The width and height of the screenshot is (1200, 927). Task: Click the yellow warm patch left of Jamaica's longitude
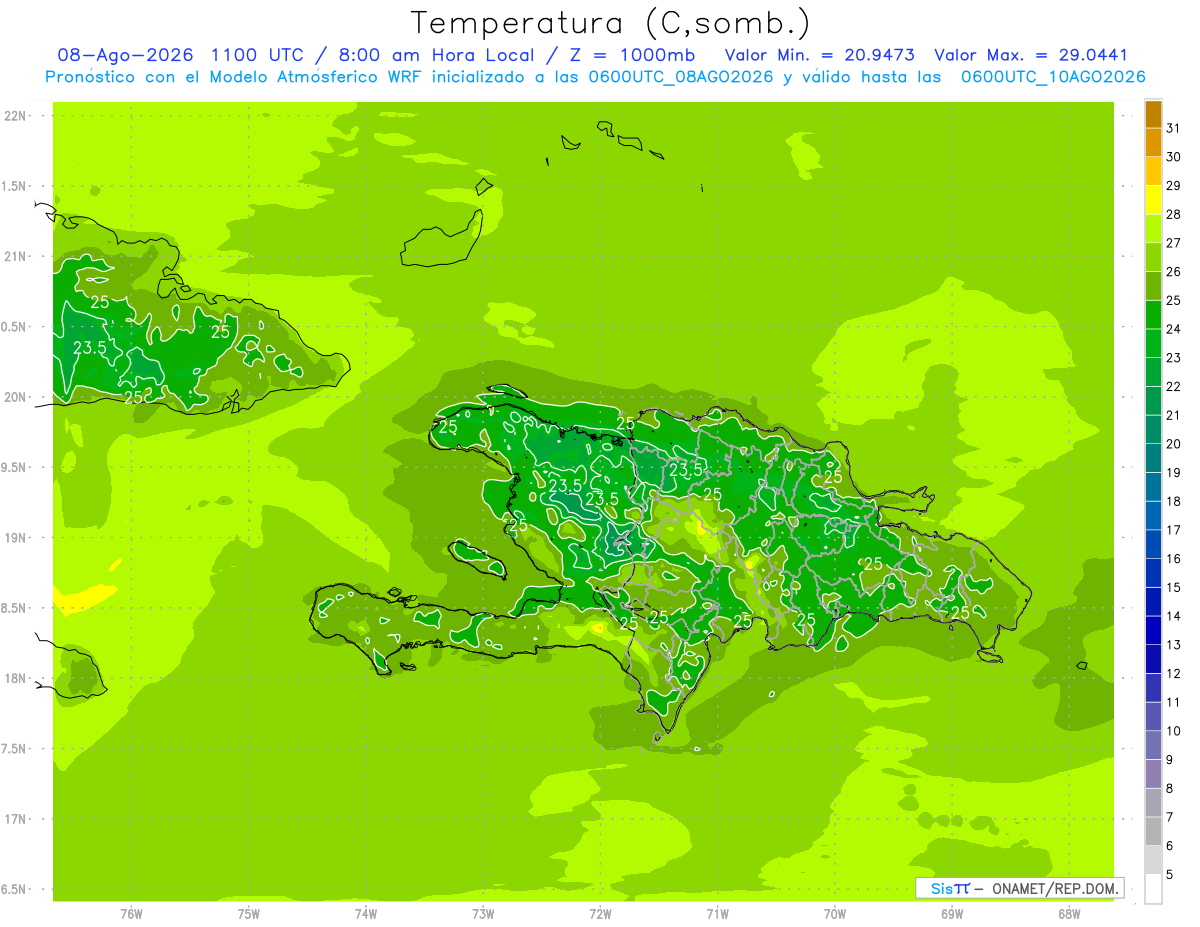85,598
